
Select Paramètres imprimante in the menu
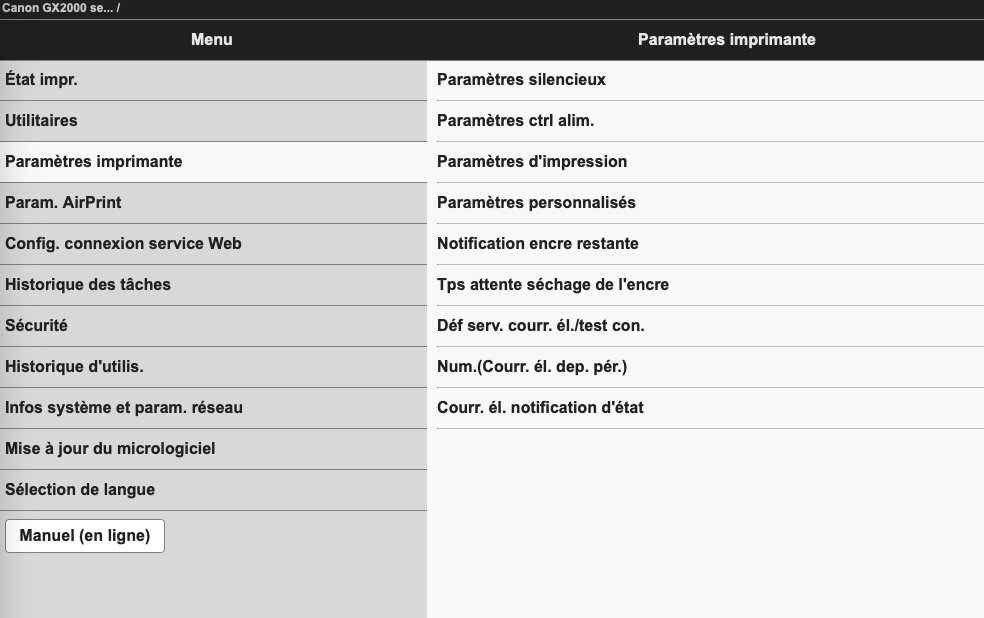[x=94, y=162]
